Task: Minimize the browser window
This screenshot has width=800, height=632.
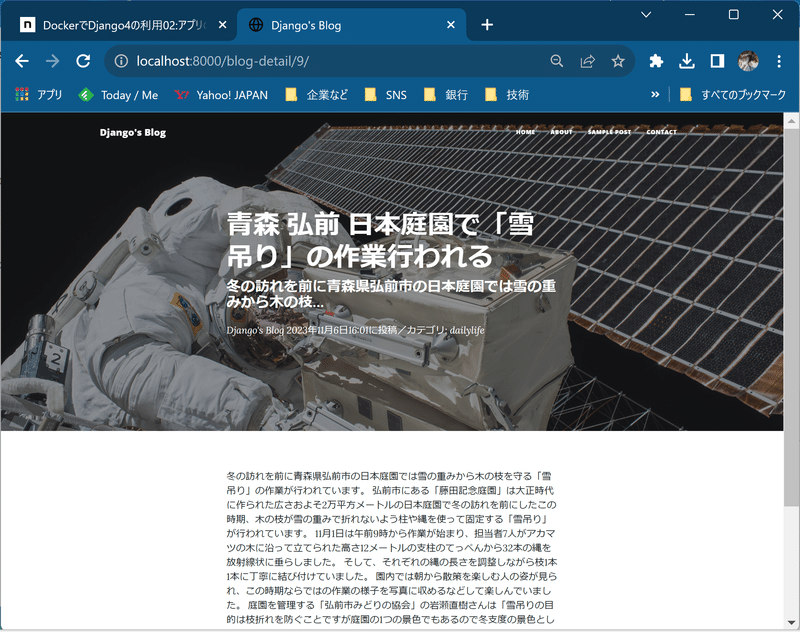Action: (690, 14)
